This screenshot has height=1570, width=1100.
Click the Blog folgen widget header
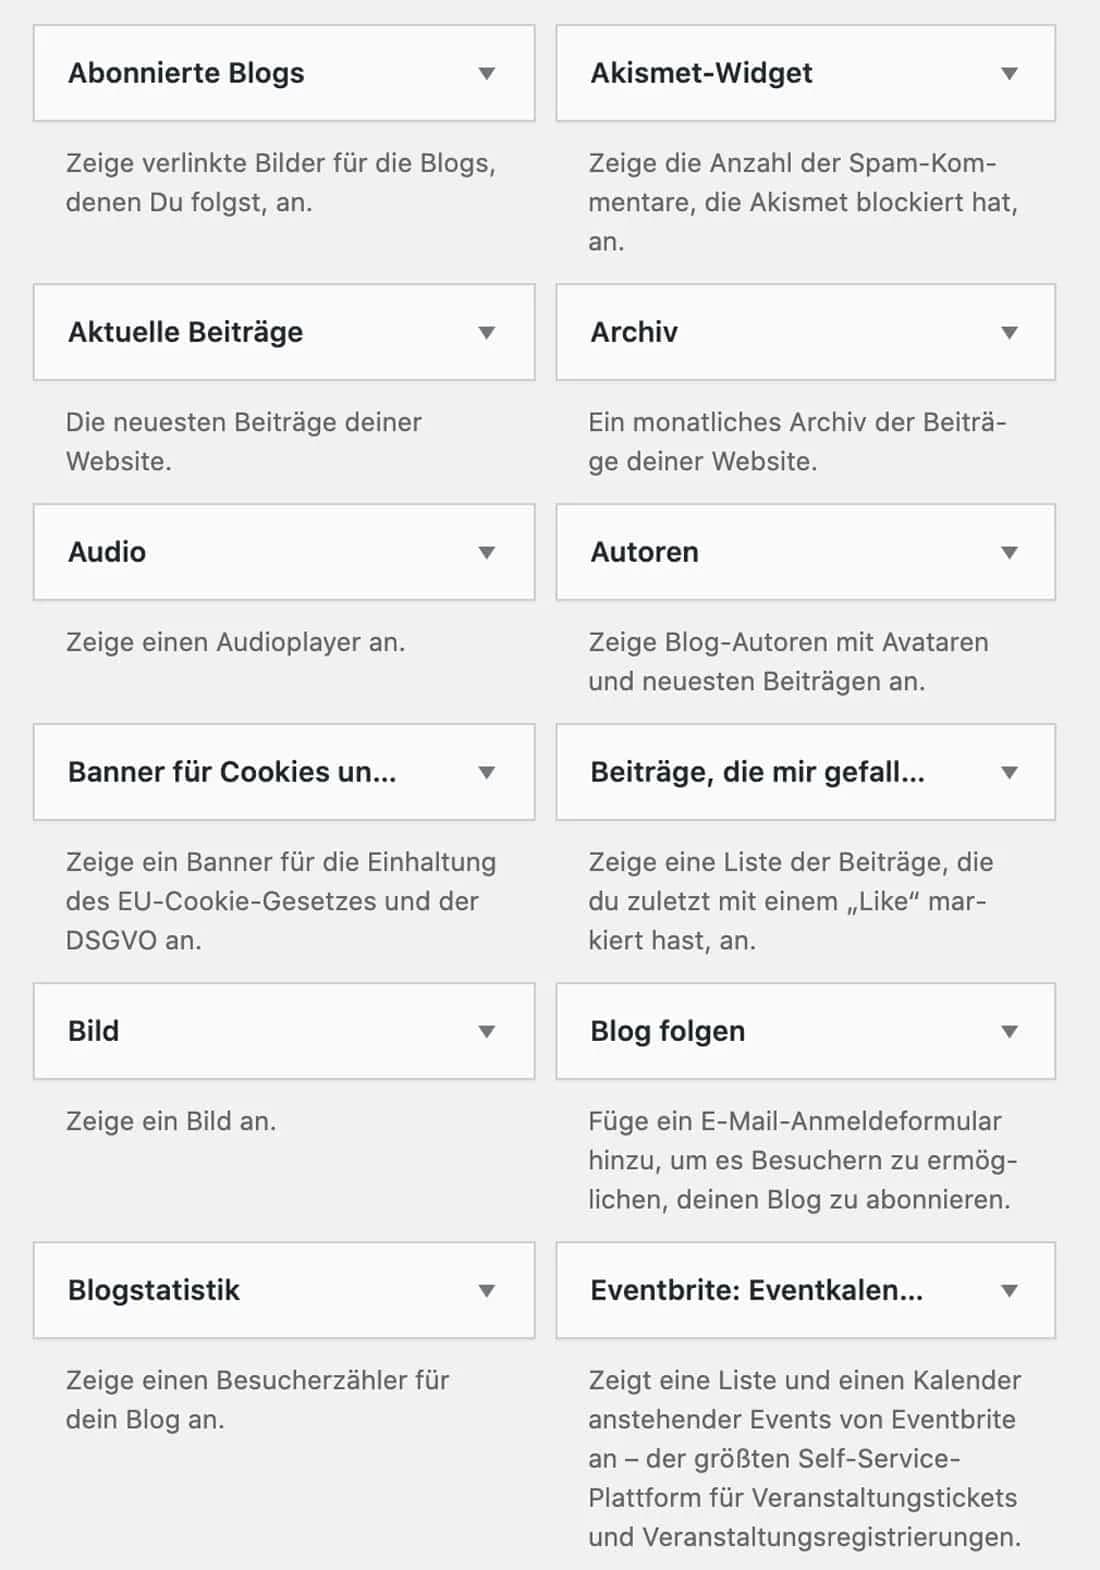(x=668, y=1030)
